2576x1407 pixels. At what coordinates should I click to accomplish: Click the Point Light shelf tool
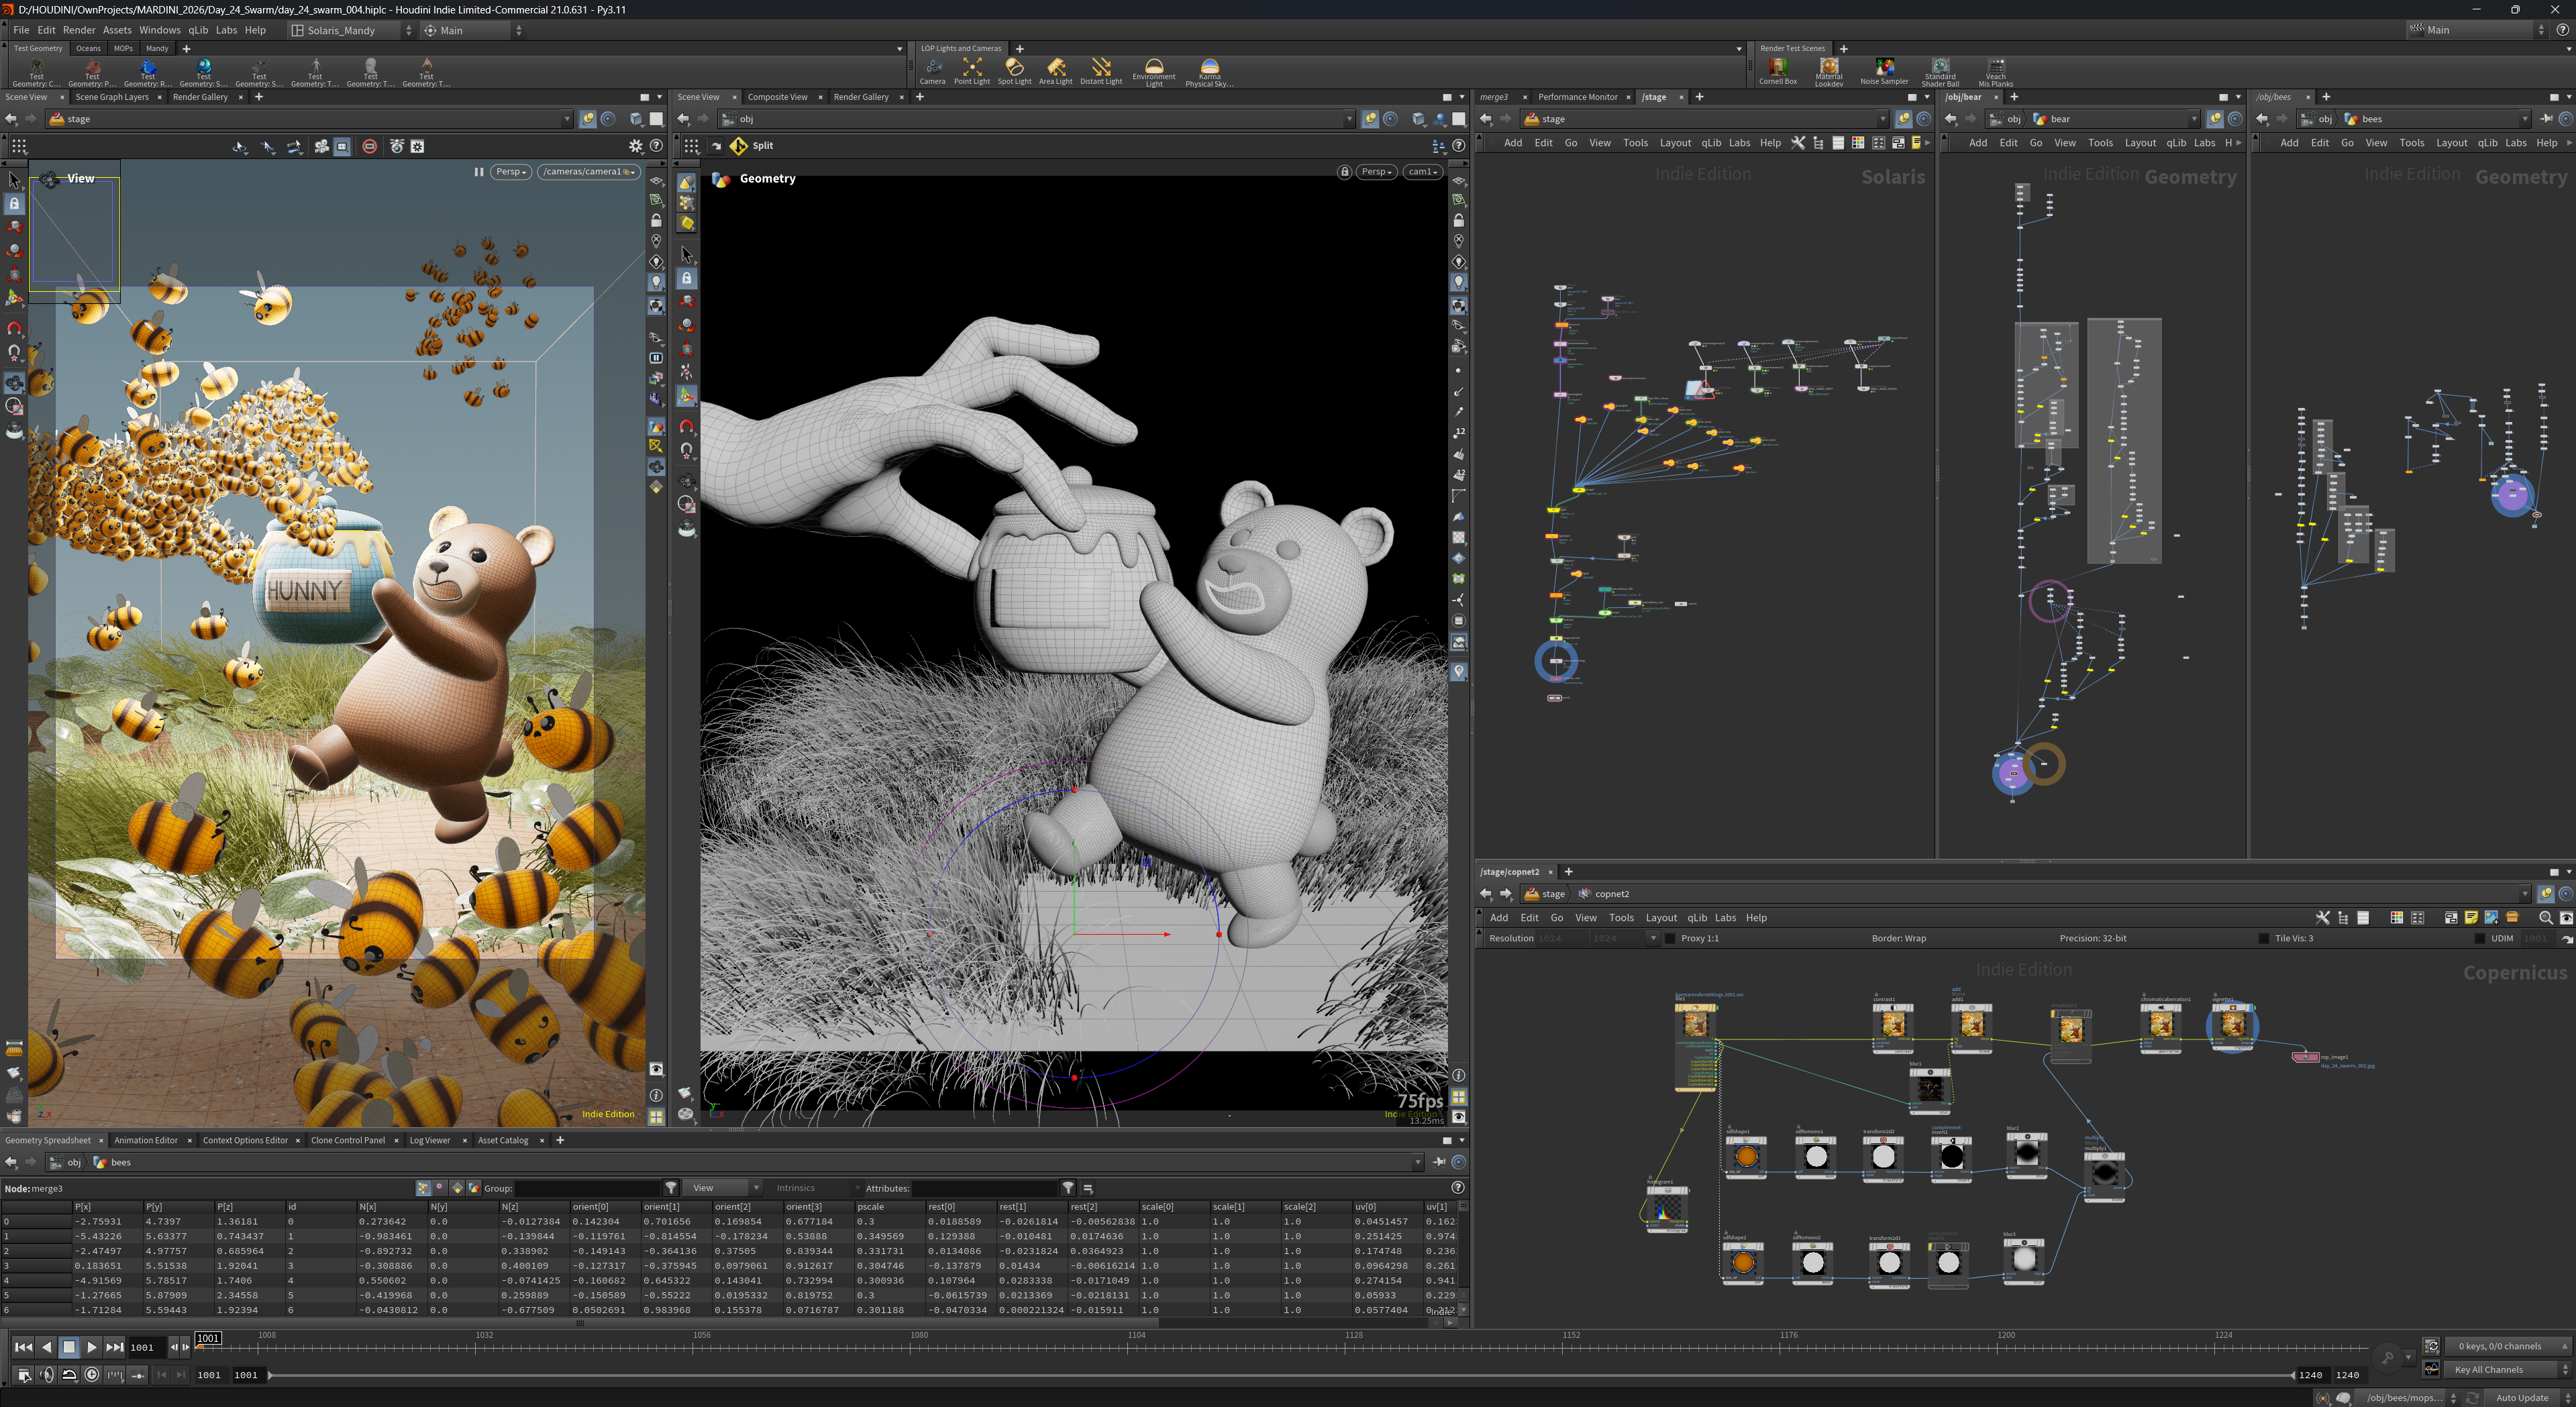tap(971, 70)
